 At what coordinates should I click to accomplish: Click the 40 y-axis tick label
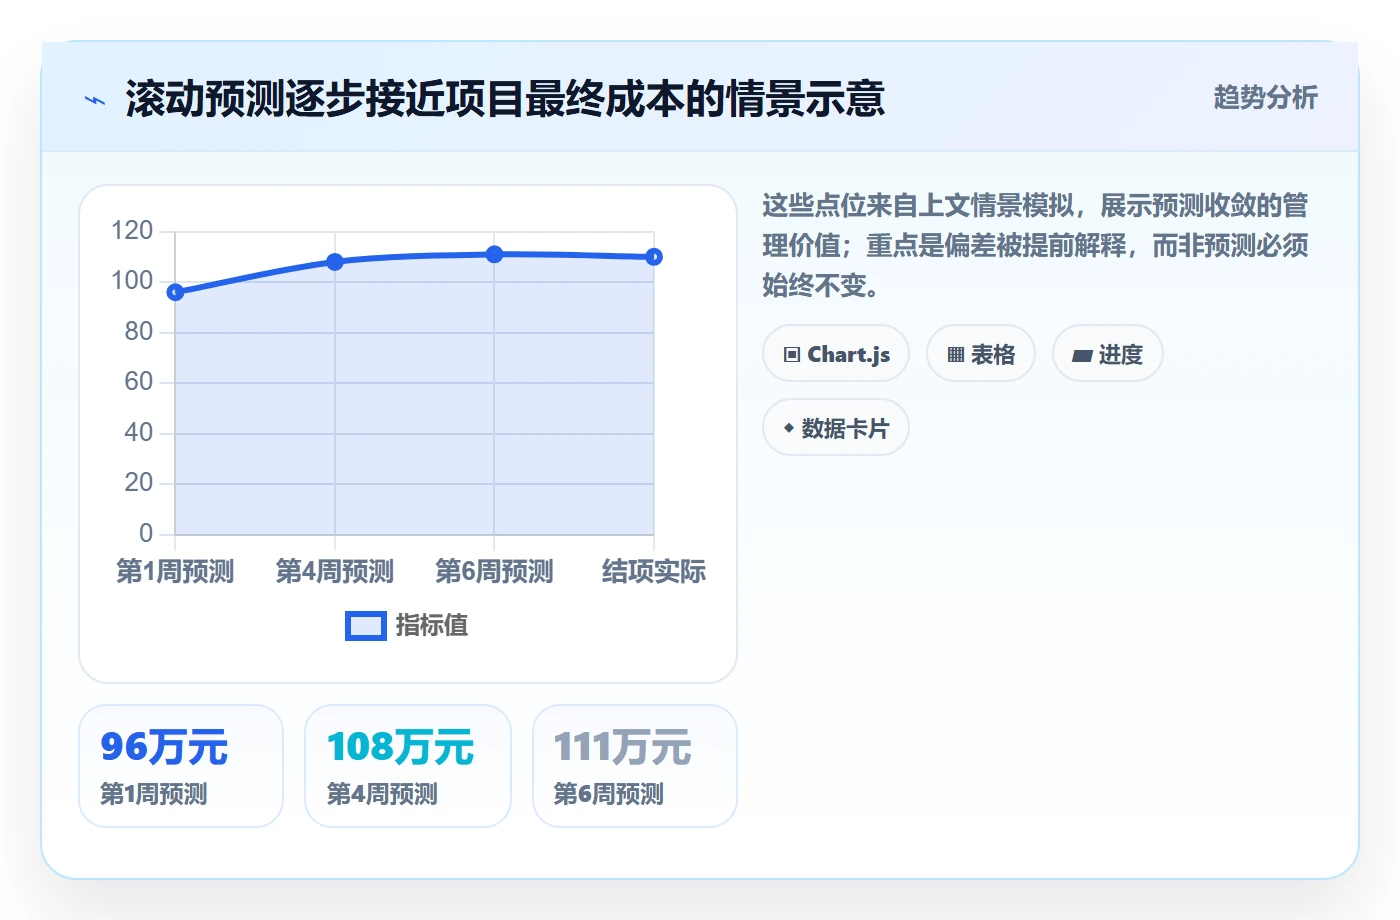(139, 432)
